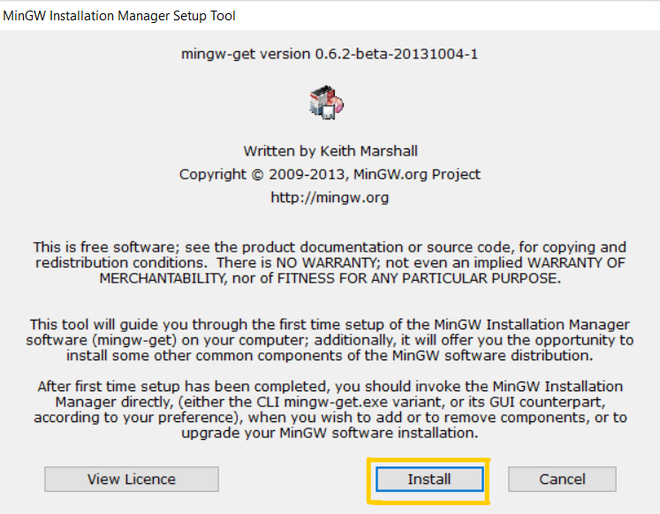Click the line starting "After first time setup"
660x514 pixels.
pyautogui.click(x=329, y=386)
